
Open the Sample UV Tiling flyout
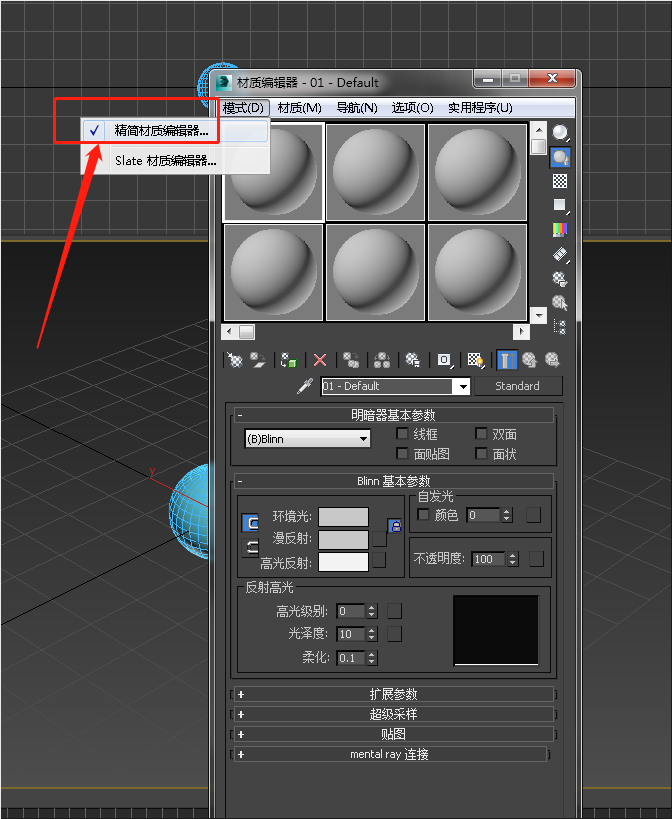click(560, 205)
